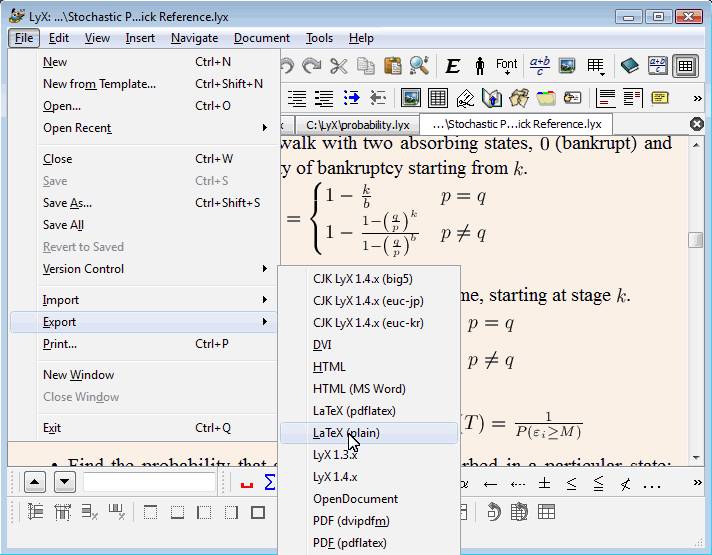Toggle the table toolbar grid icon
This screenshot has height=555, width=712.
click(x=685, y=66)
